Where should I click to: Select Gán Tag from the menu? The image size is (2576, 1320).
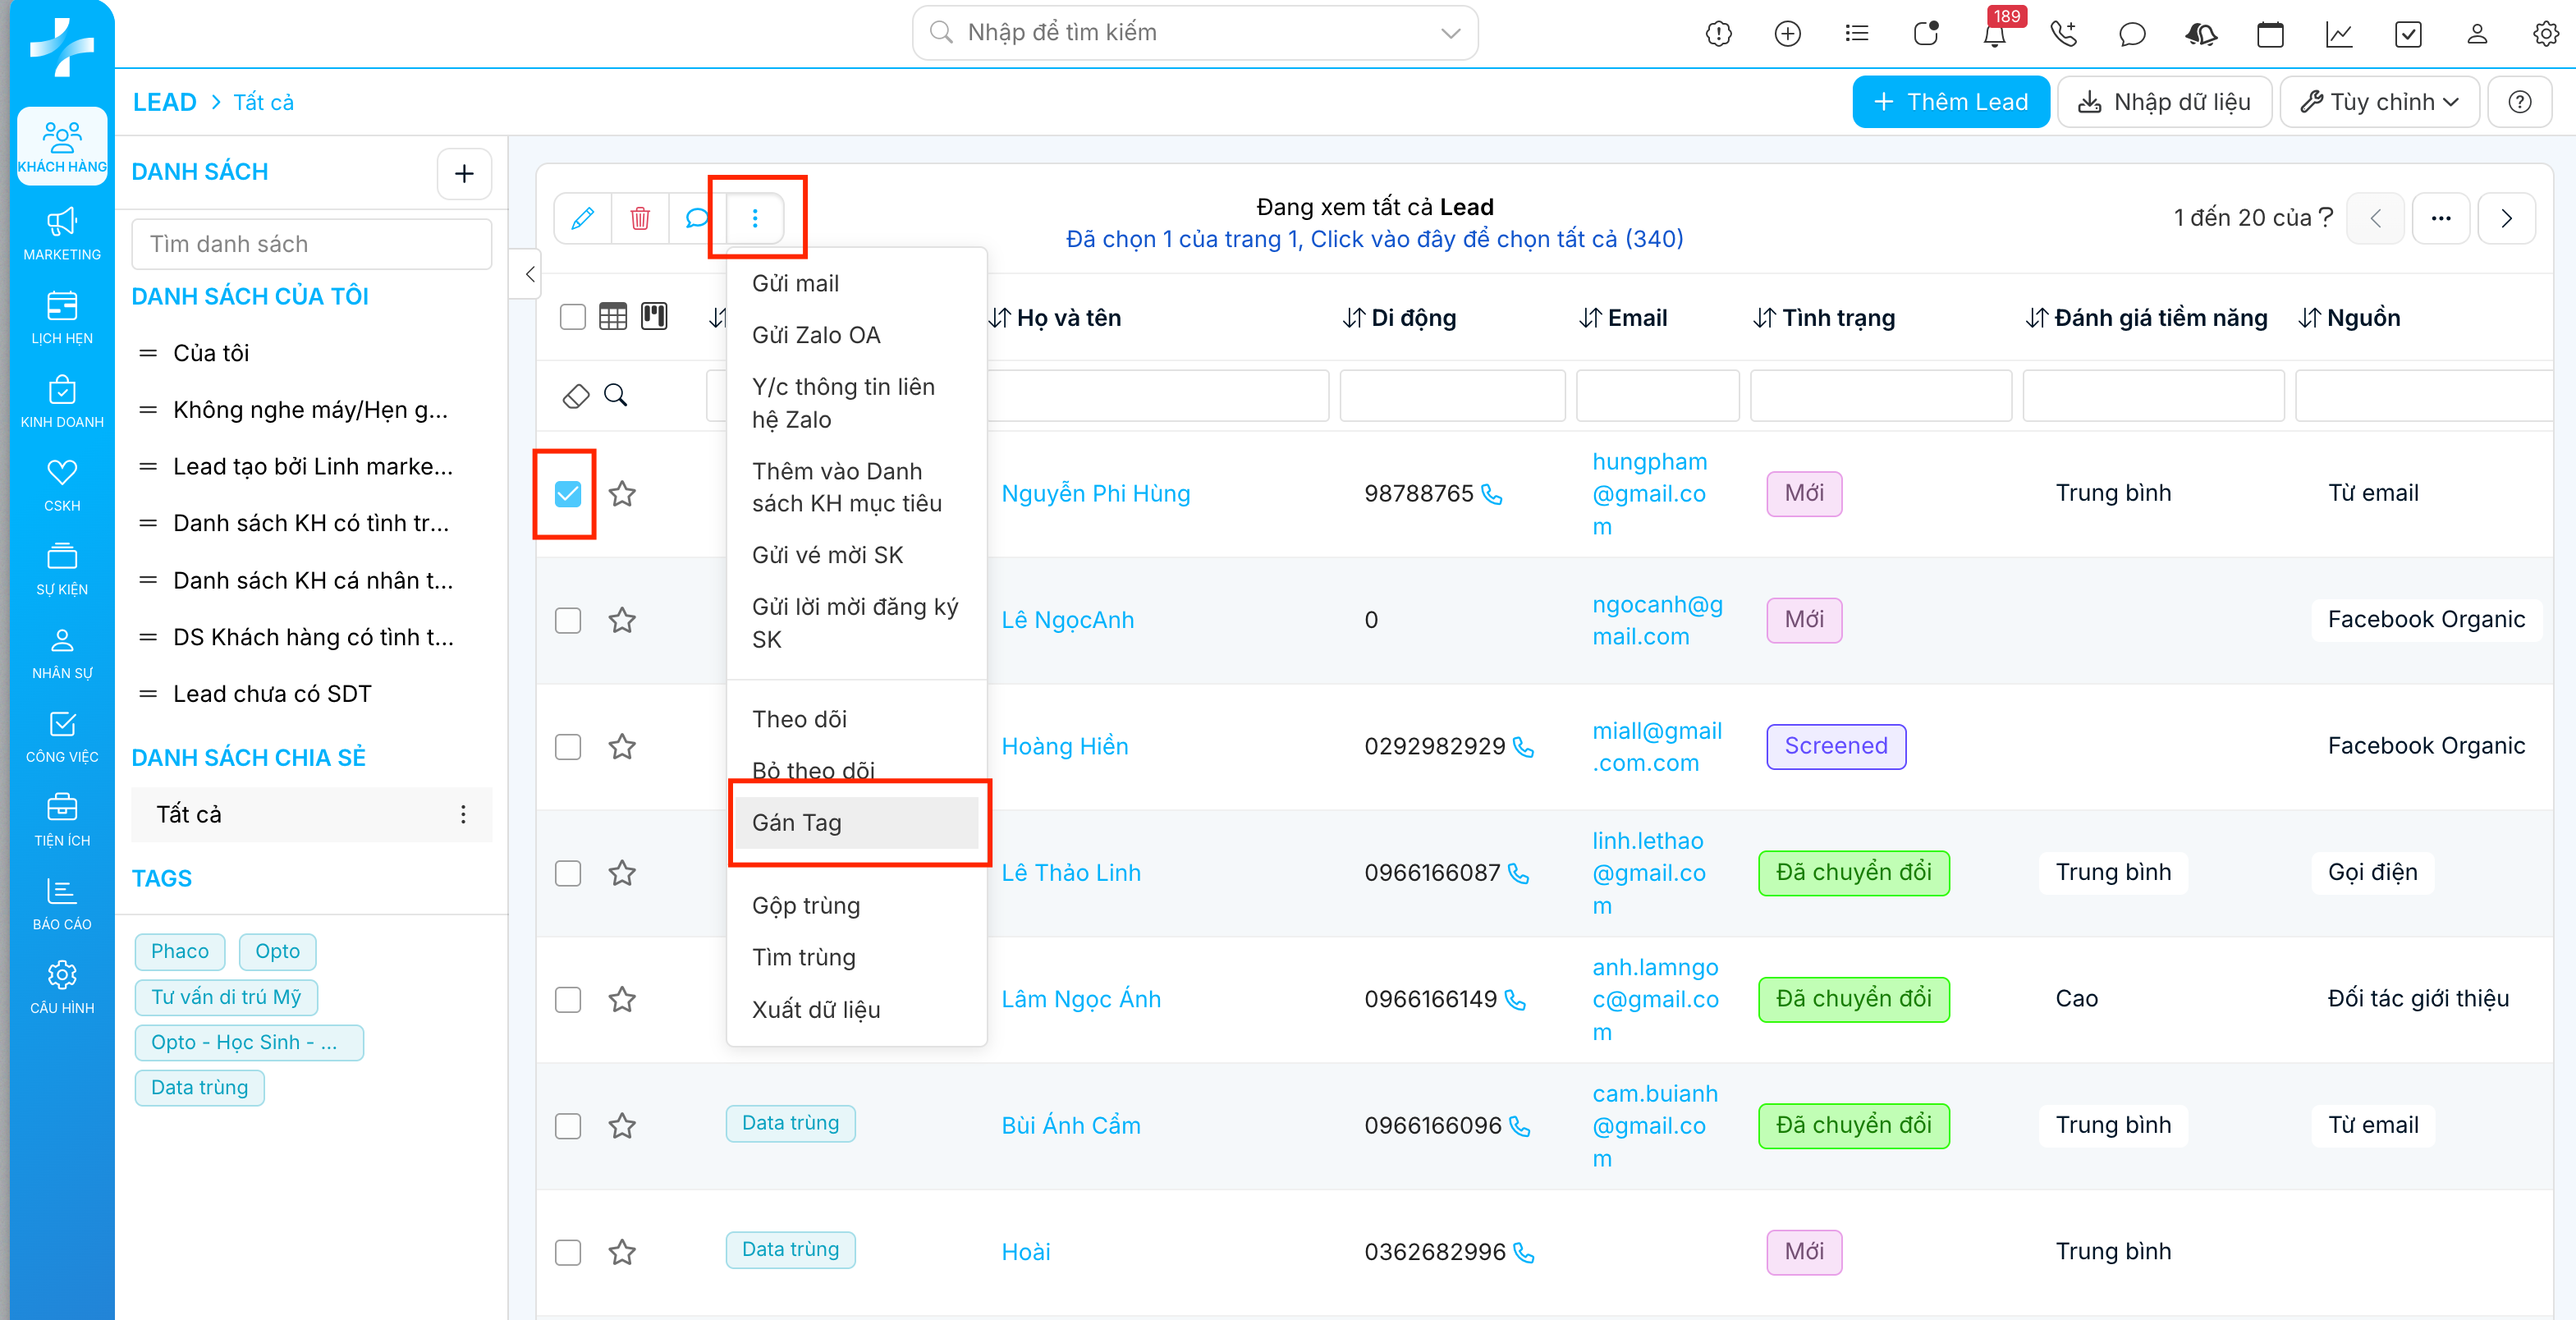(x=797, y=823)
